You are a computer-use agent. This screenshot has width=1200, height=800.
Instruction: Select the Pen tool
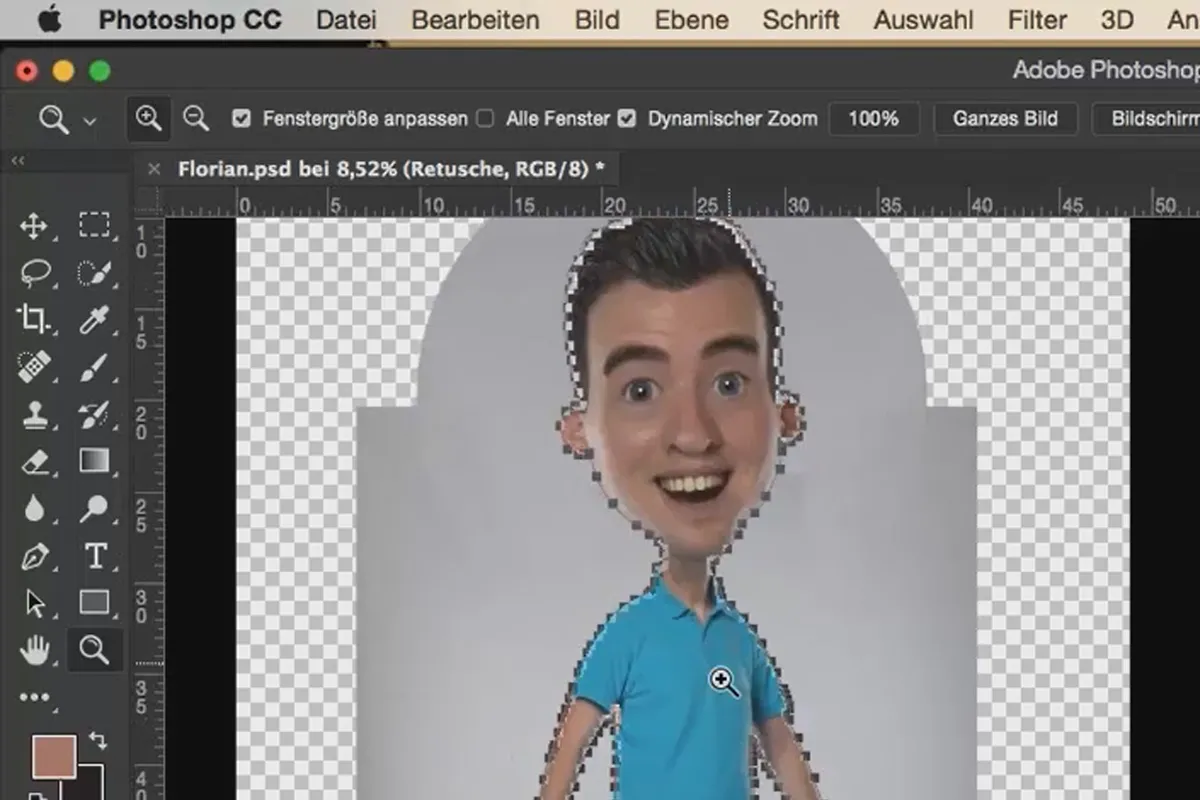[35, 557]
